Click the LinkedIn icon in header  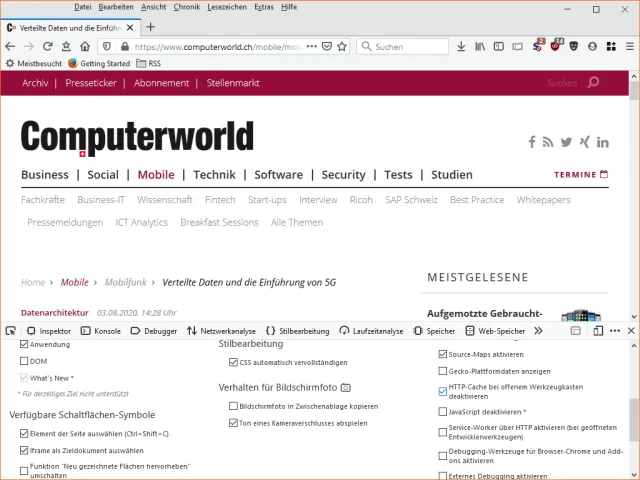tap(603, 142)
